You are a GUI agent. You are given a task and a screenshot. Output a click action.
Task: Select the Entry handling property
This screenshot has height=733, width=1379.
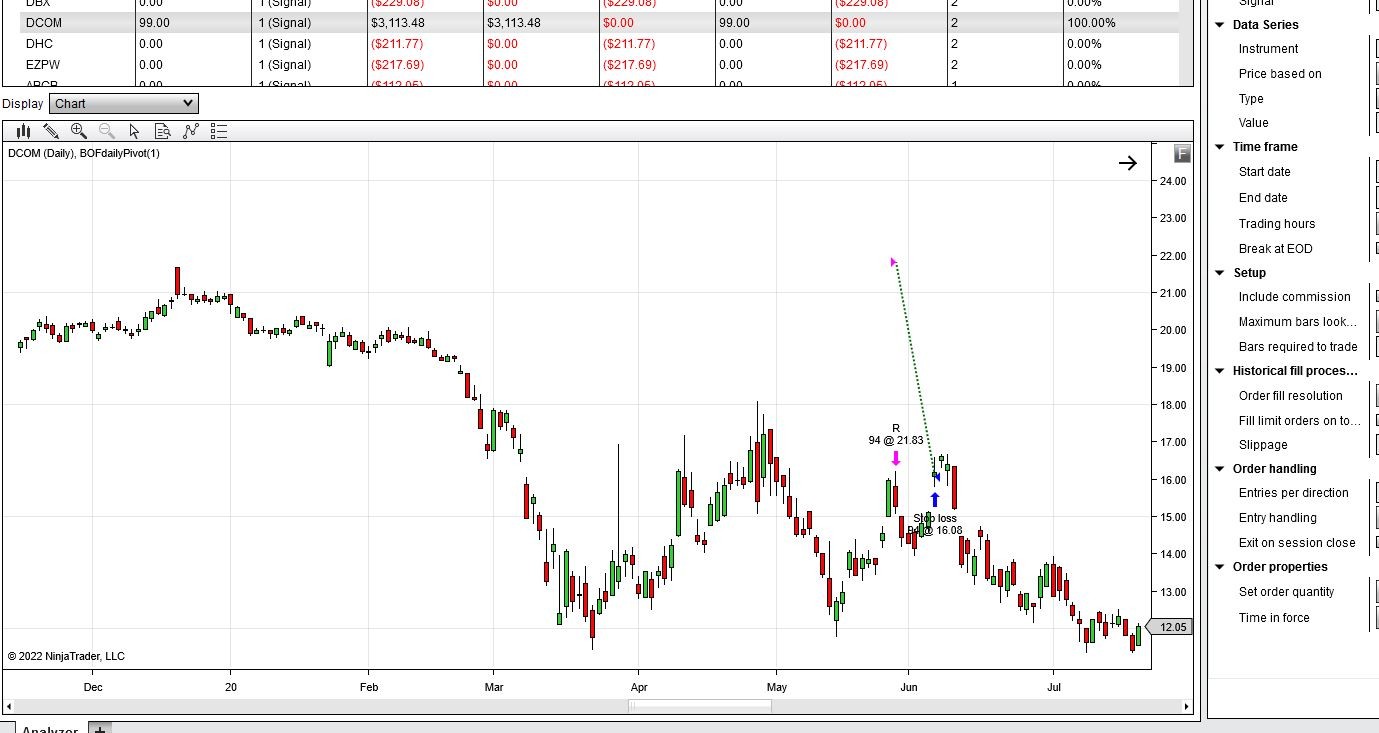[x=1277, y=518]
